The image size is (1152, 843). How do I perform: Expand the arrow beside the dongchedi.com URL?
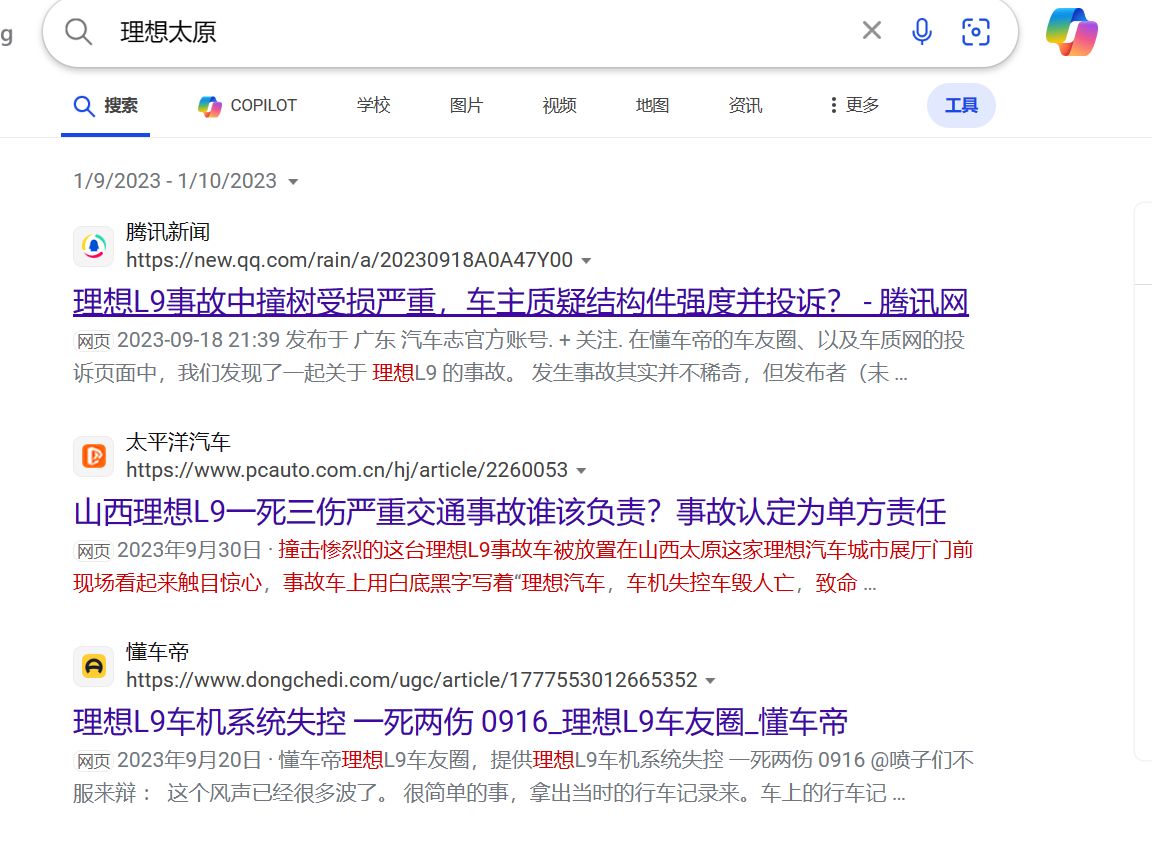pyautogui.click(x=710, y=681)
